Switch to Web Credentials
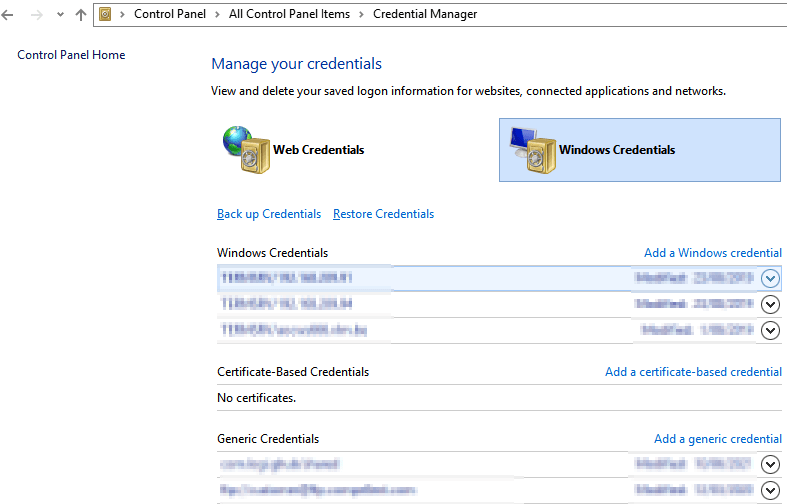This screenshot has width=787, height=504. (319, 150)
